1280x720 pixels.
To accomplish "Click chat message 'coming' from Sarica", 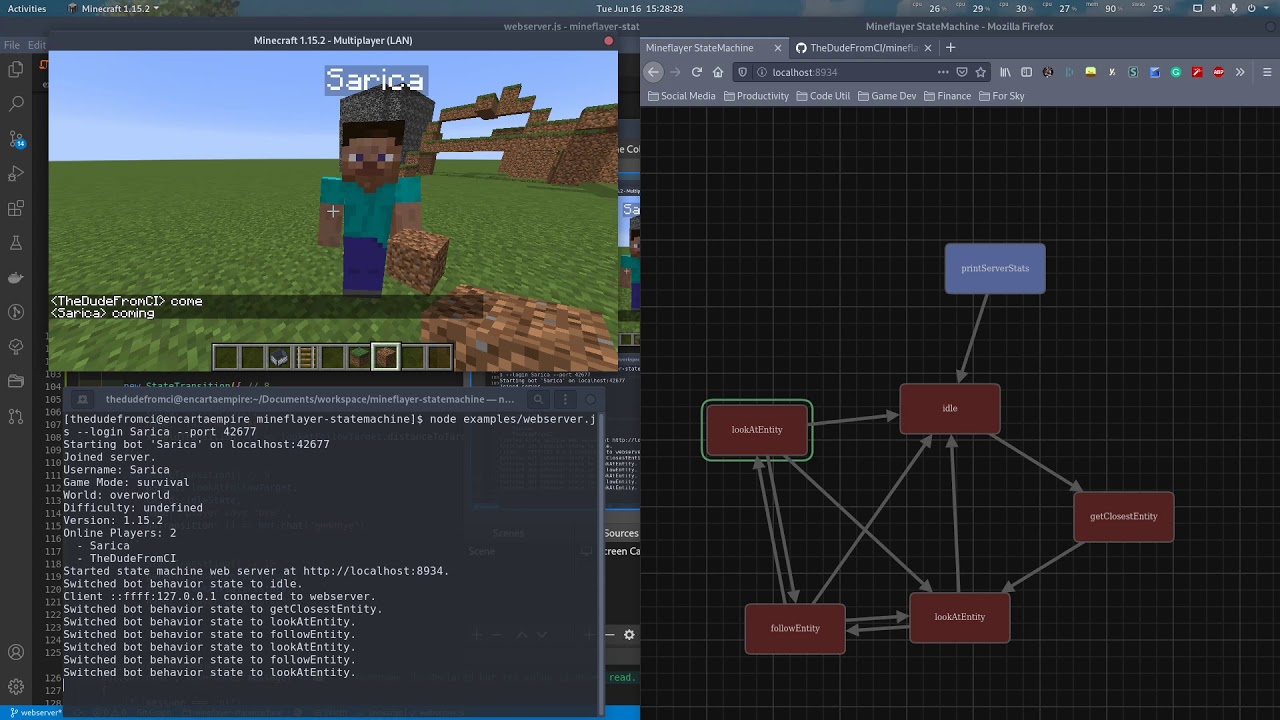I will click(x=133, y=313).
